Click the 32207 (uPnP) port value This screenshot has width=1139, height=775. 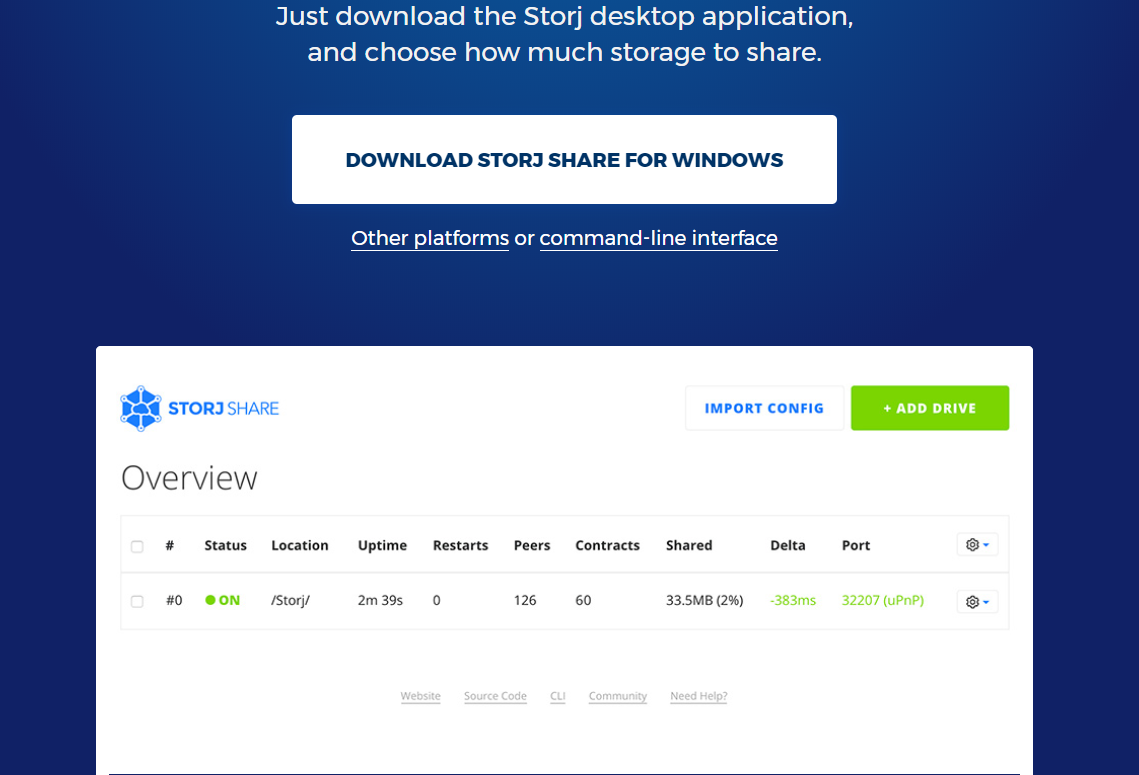pos(883,601)
